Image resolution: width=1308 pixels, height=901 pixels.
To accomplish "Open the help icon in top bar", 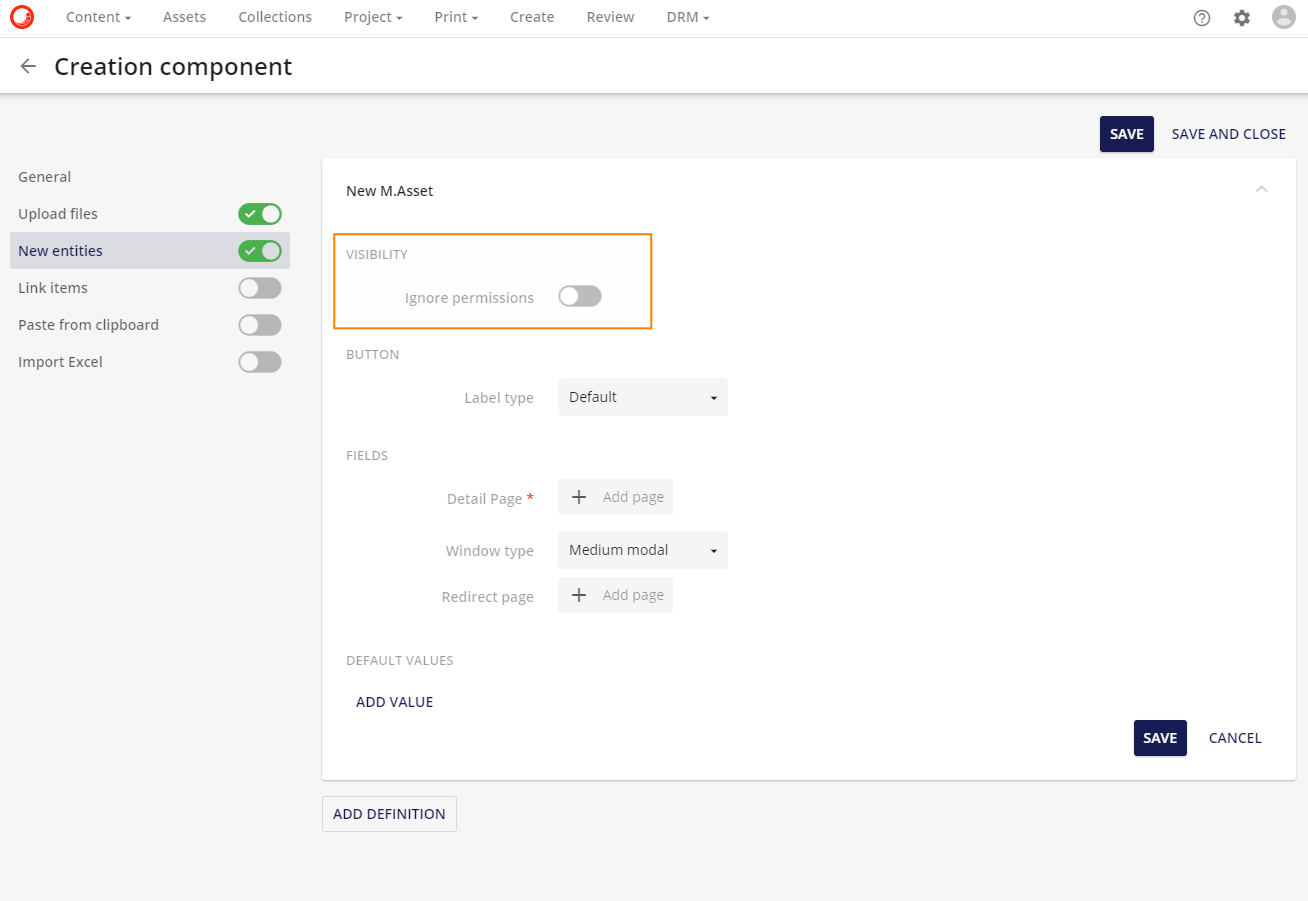I will coord(1202,17).
